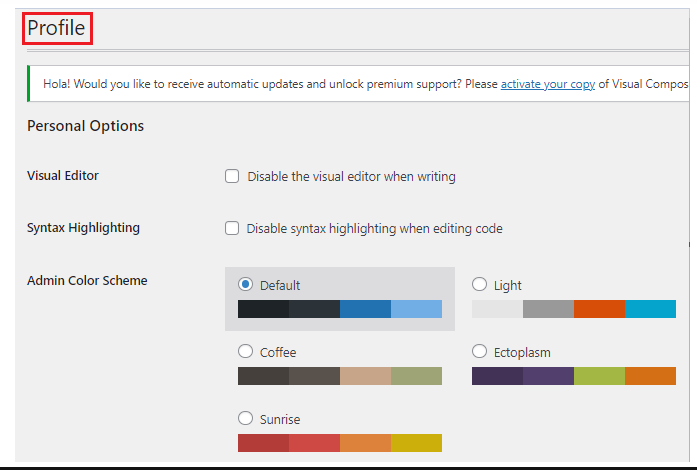Switch to the Sunrise color scheme

click(x=245, y=418)
